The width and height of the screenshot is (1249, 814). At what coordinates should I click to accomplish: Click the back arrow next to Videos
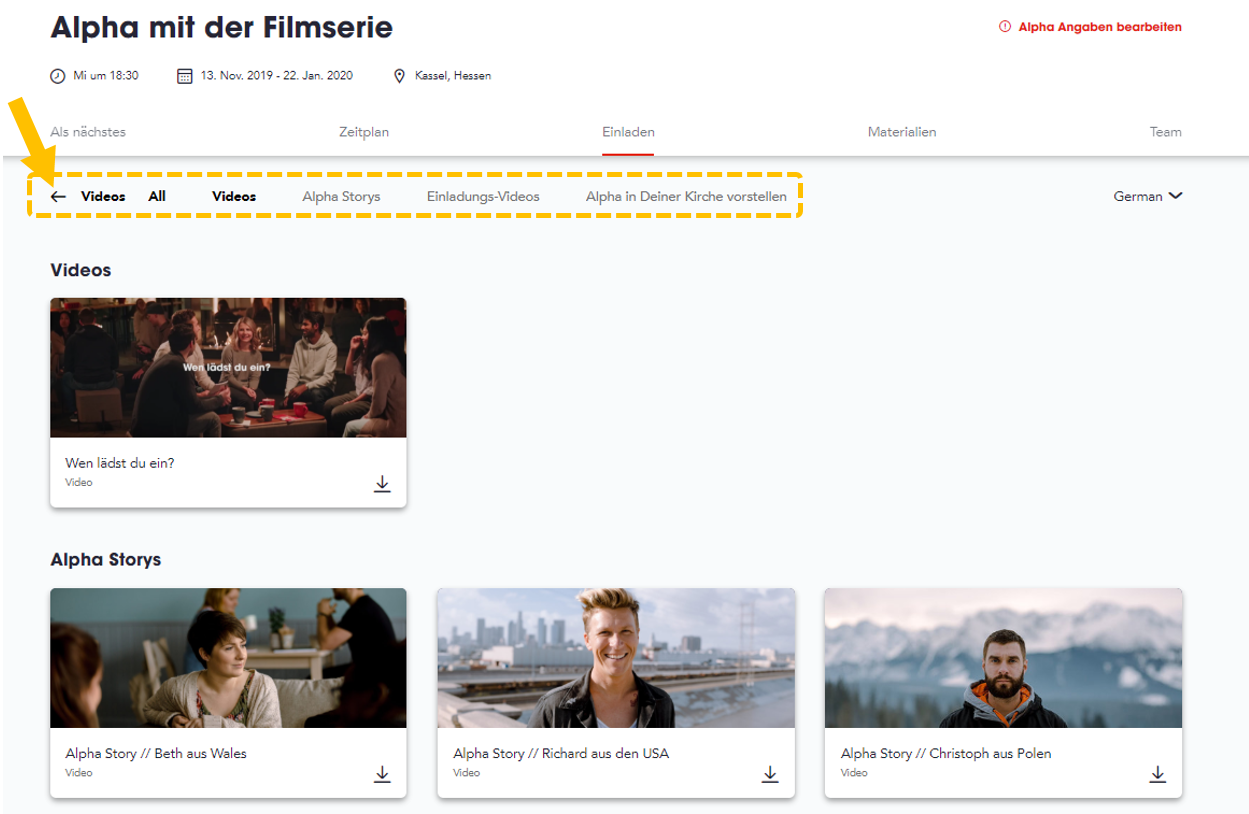(58, 197)
